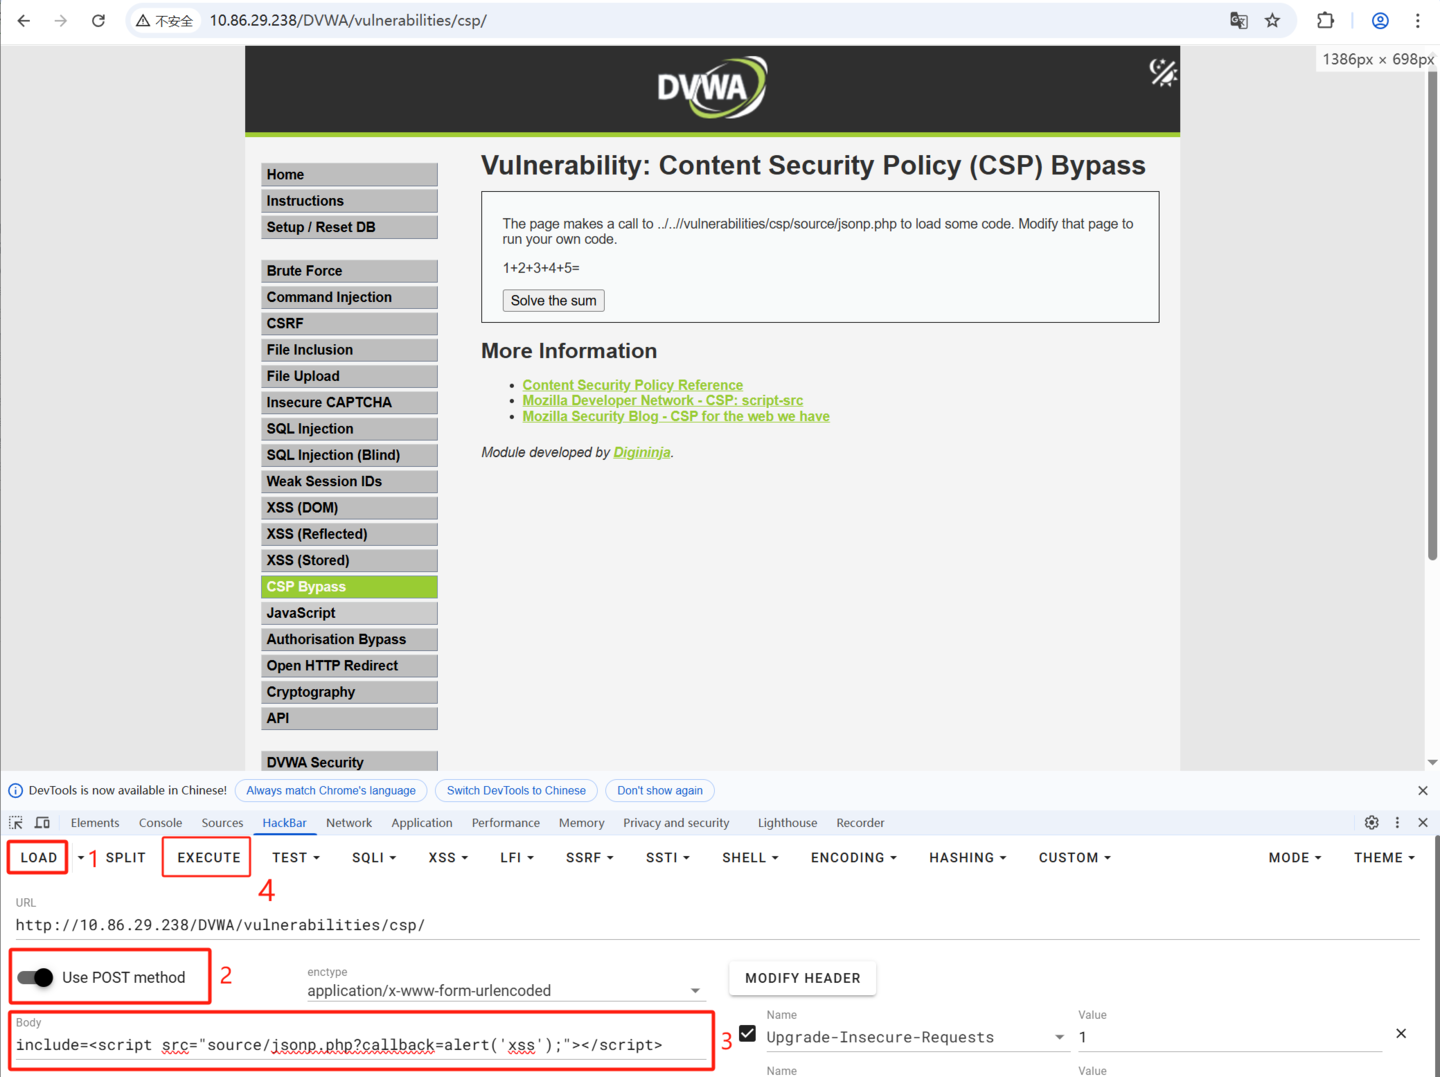Click the translate page icon in address bar
The width and height of the screenshot is (1440, 1077).
point(1238,21)
